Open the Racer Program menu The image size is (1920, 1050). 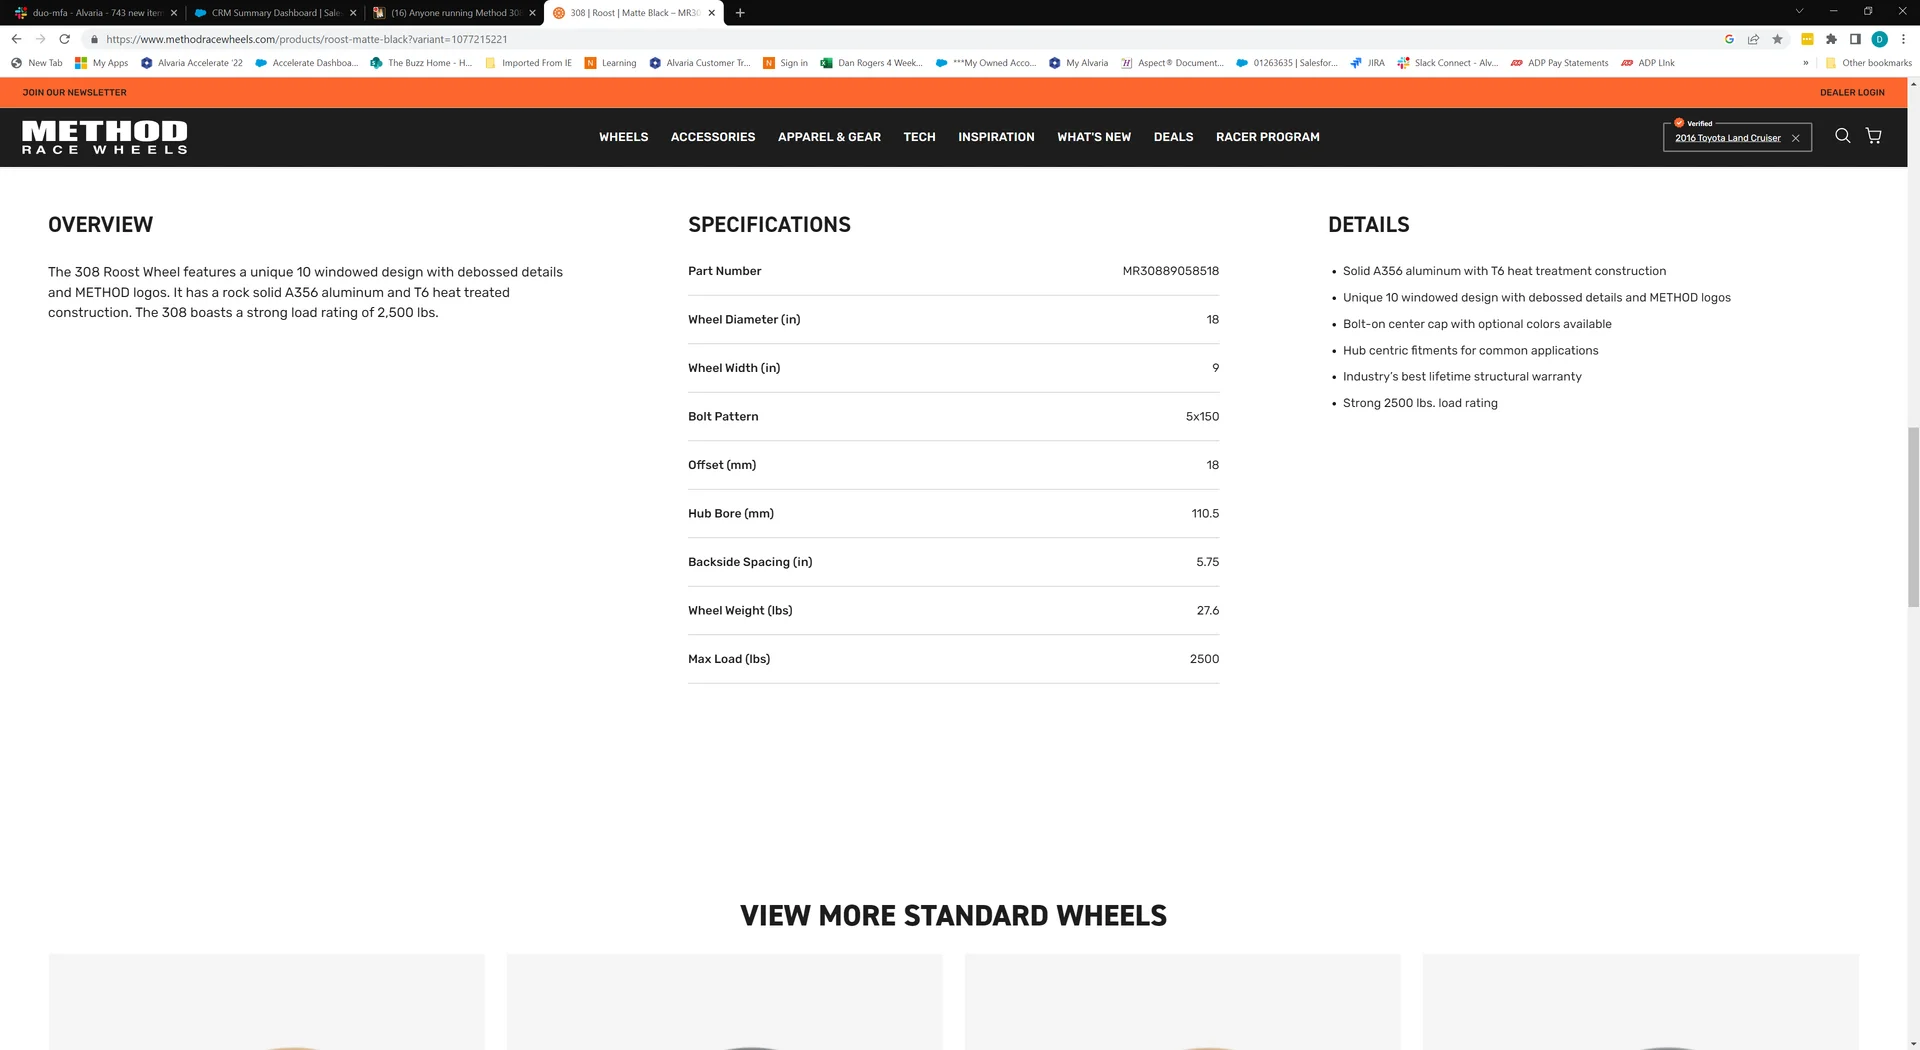1267,137
